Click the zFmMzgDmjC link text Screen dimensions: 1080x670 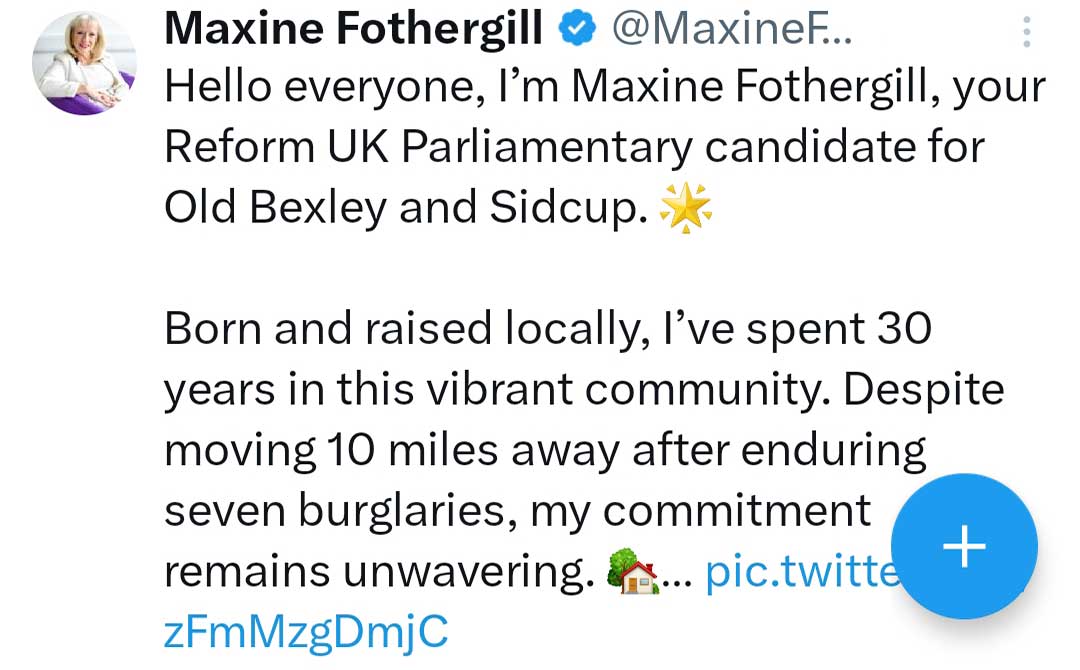point(305,631)
